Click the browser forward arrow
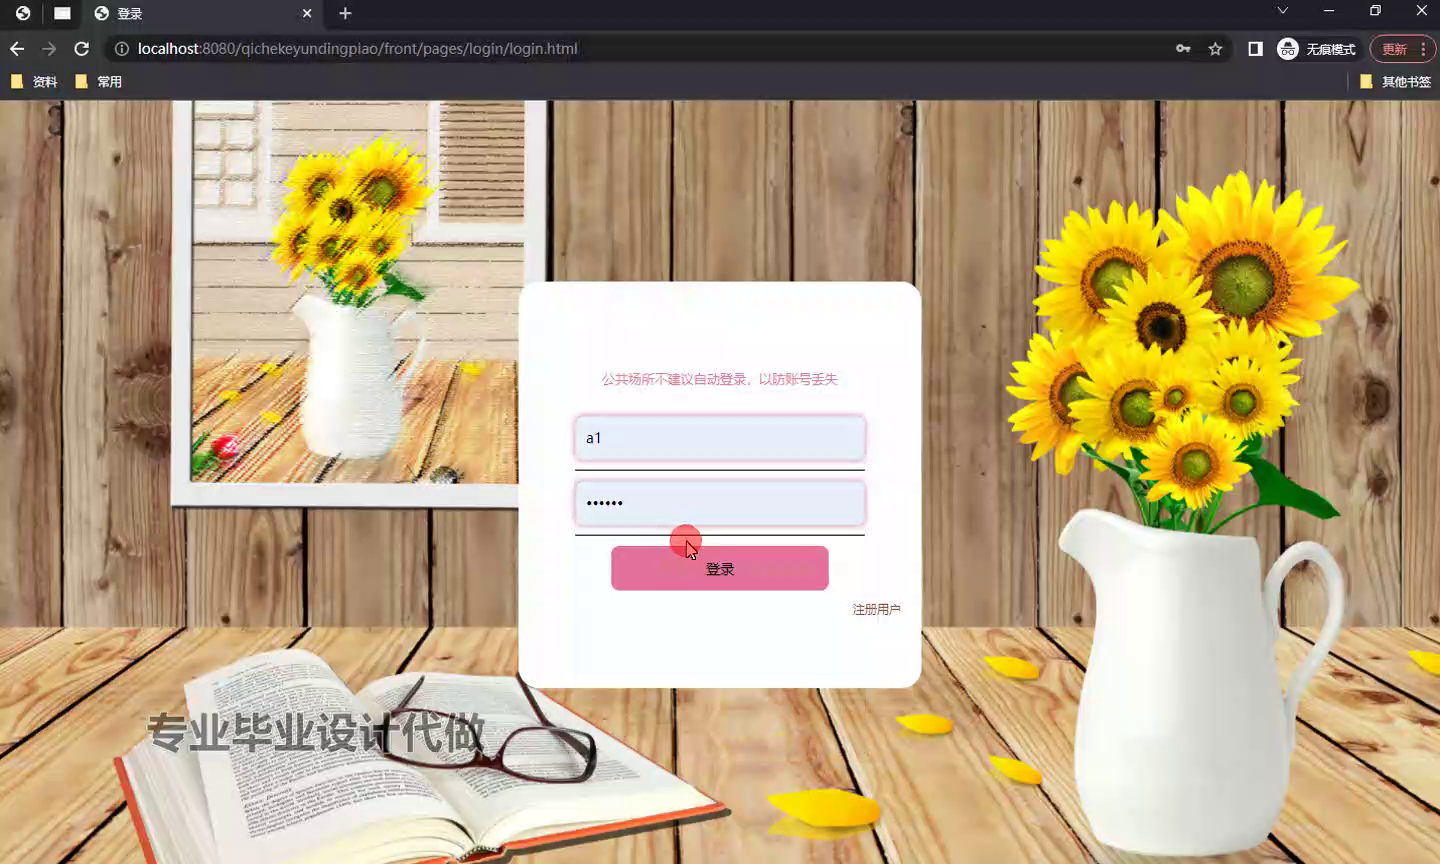The height and width of the screenshot is (864, 1440). (49, 49)
